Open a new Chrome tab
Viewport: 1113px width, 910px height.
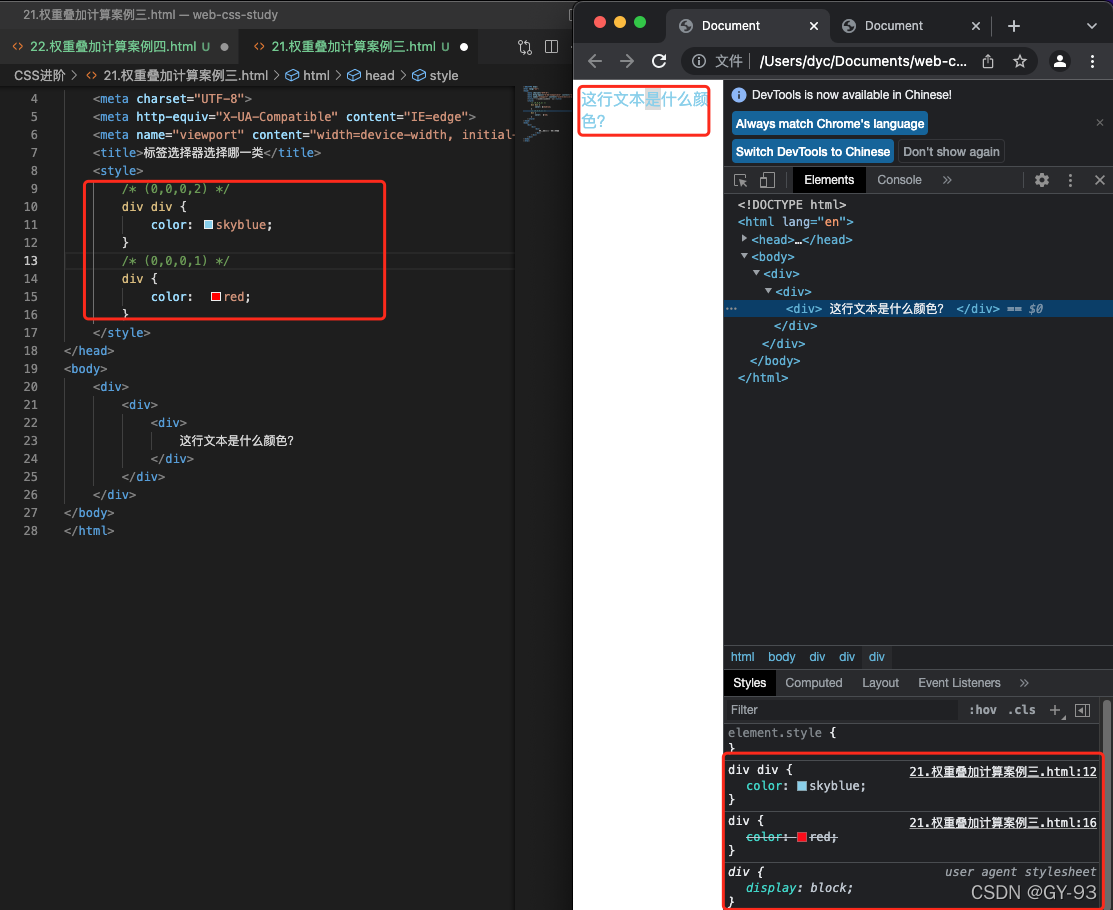[x=1014, y=26]
